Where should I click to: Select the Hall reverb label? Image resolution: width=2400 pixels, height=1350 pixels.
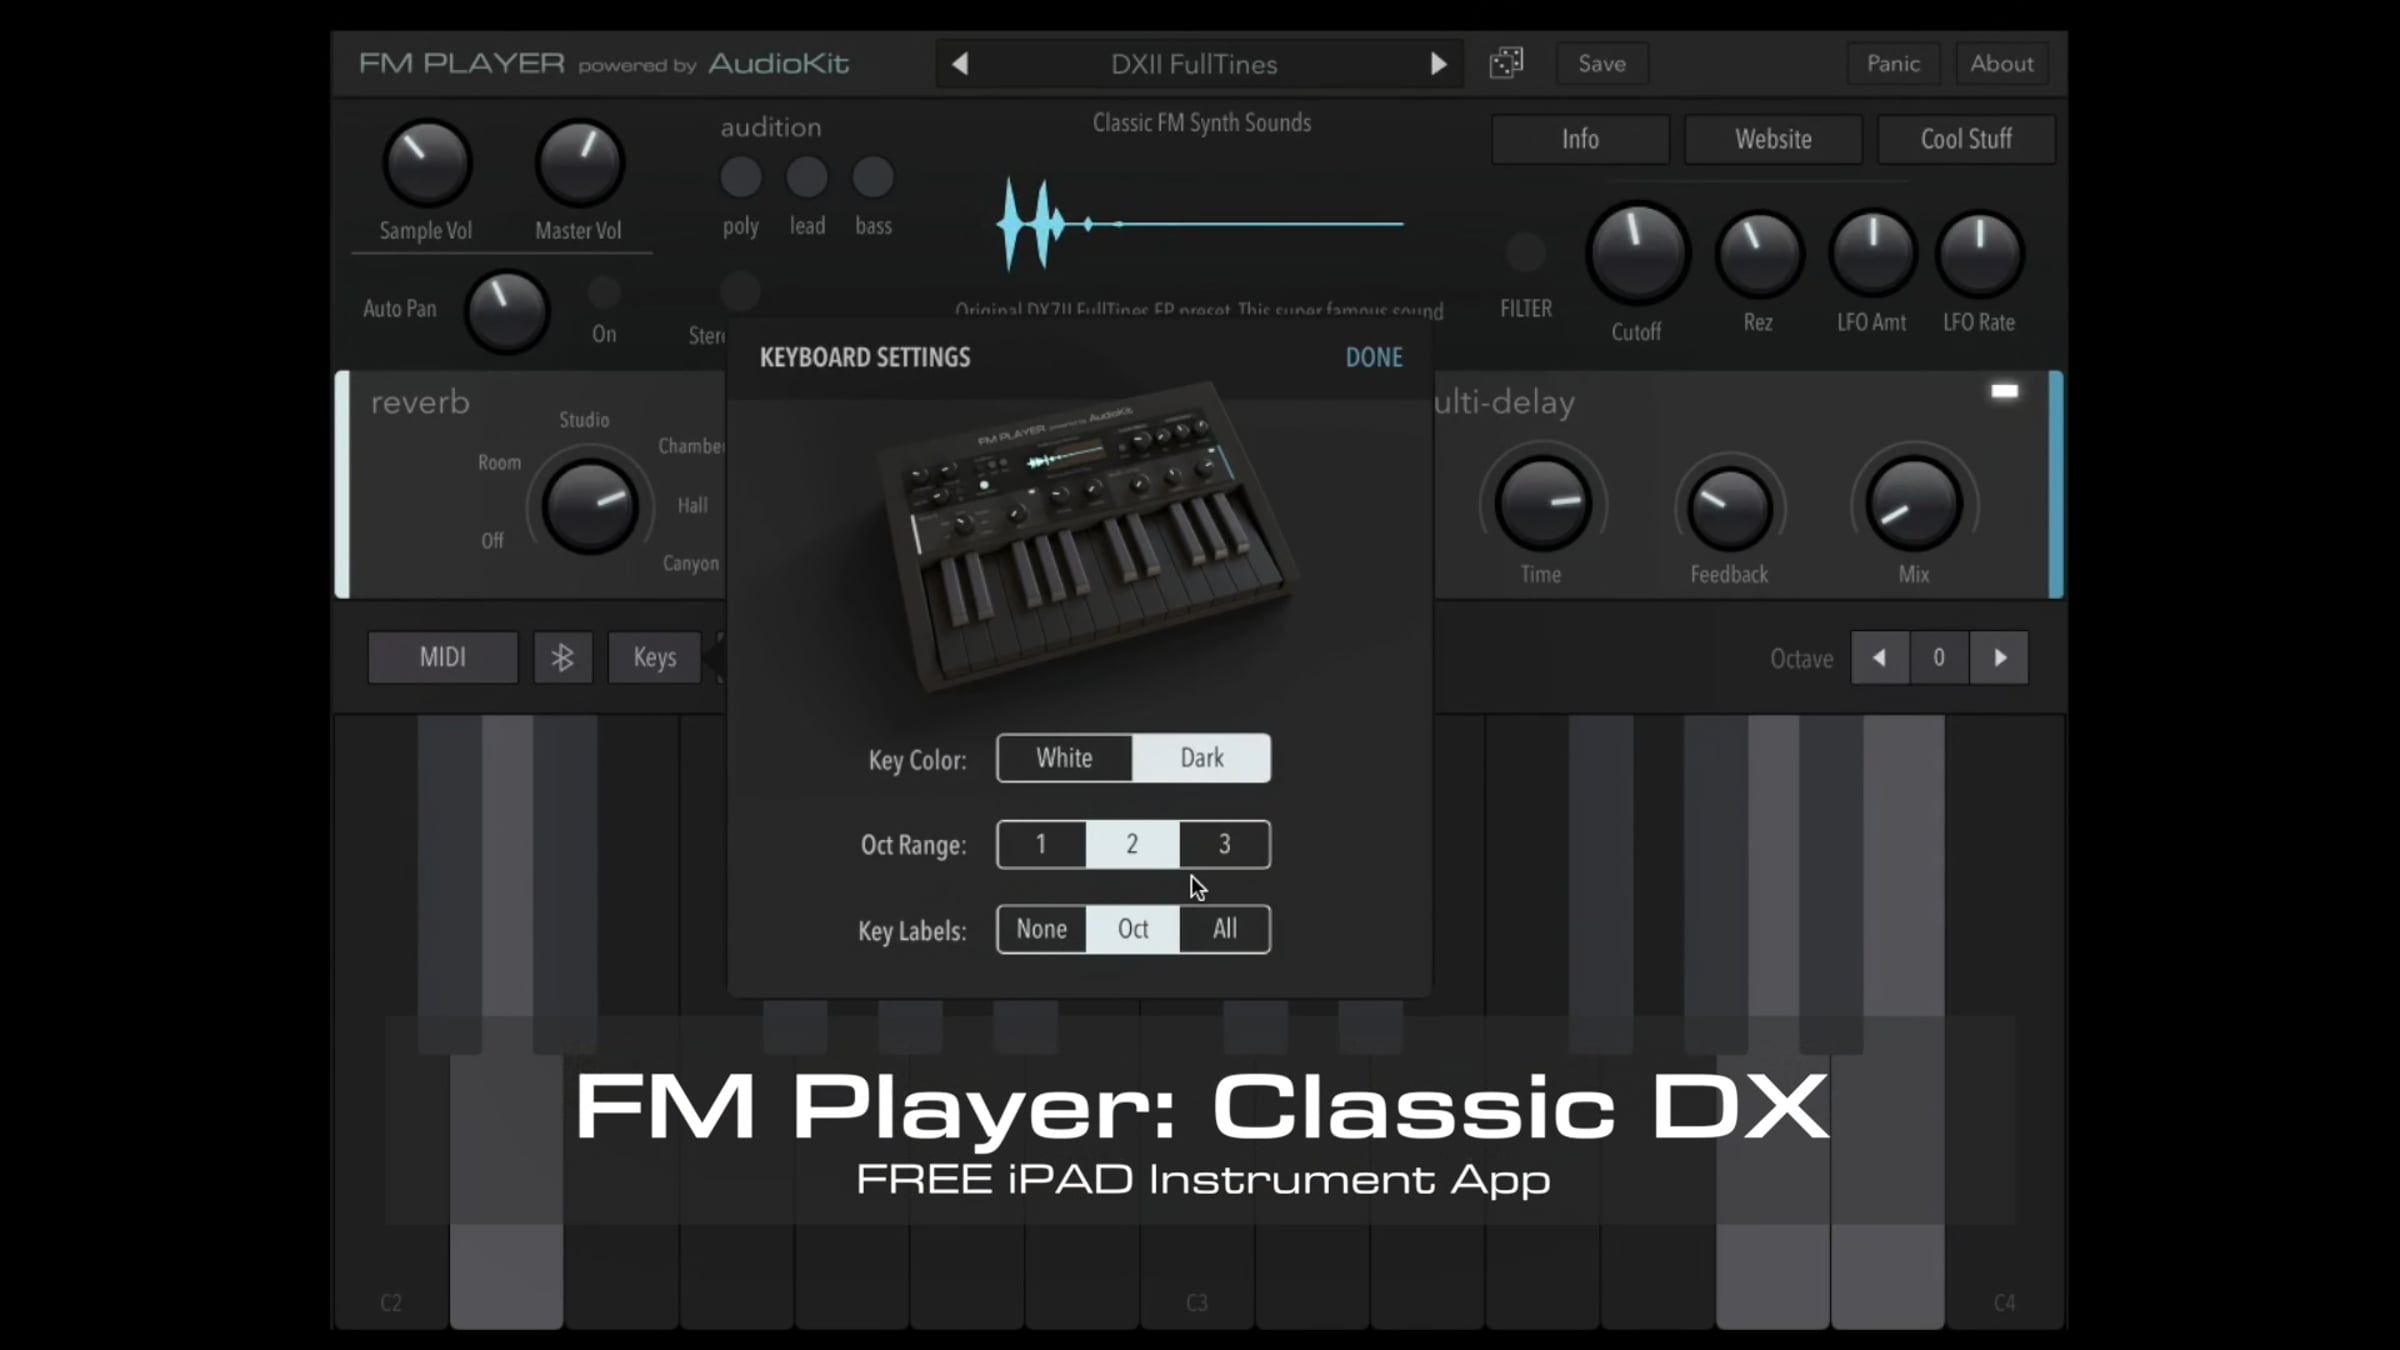[x=692, y=506]
